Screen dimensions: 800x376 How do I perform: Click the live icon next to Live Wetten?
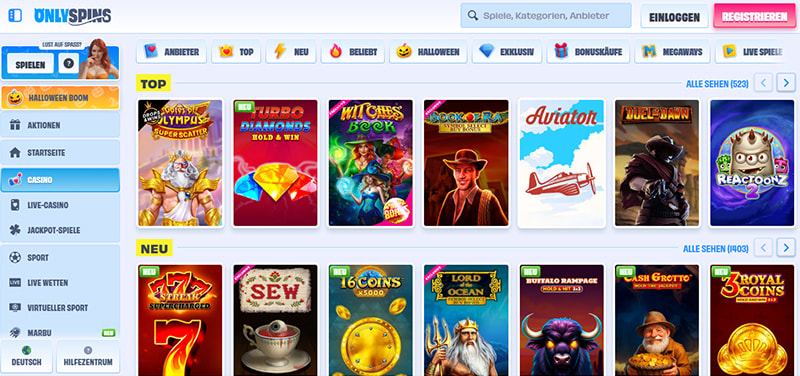(15, 283)
